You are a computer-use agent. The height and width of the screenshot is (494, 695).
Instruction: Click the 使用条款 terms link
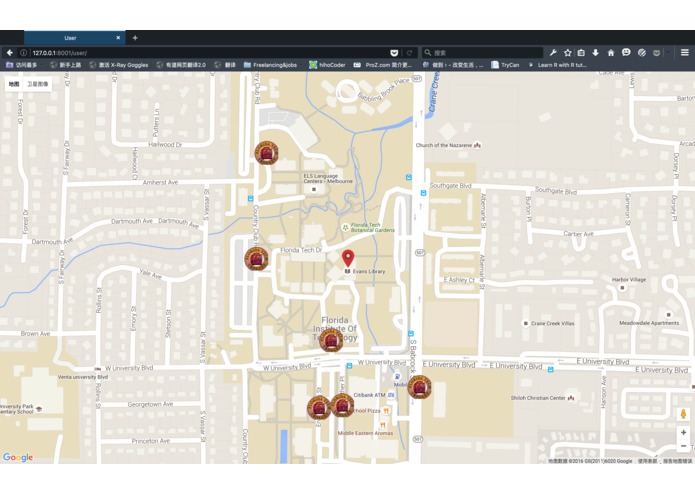click(648, 461)
